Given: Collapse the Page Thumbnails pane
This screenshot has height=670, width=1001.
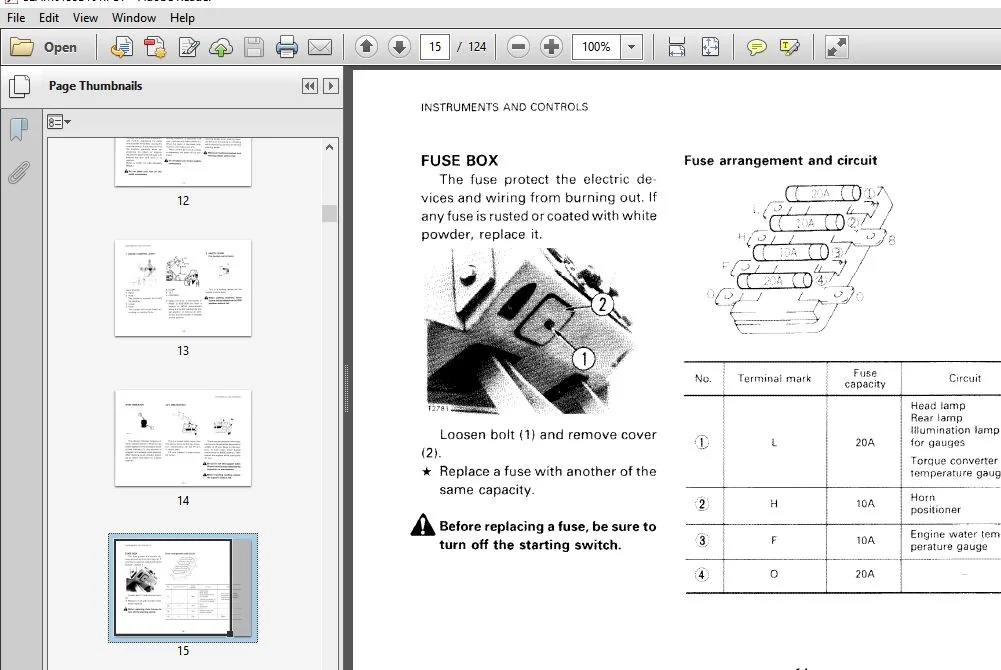Looking at the screenshot, I should click(310, 86).
